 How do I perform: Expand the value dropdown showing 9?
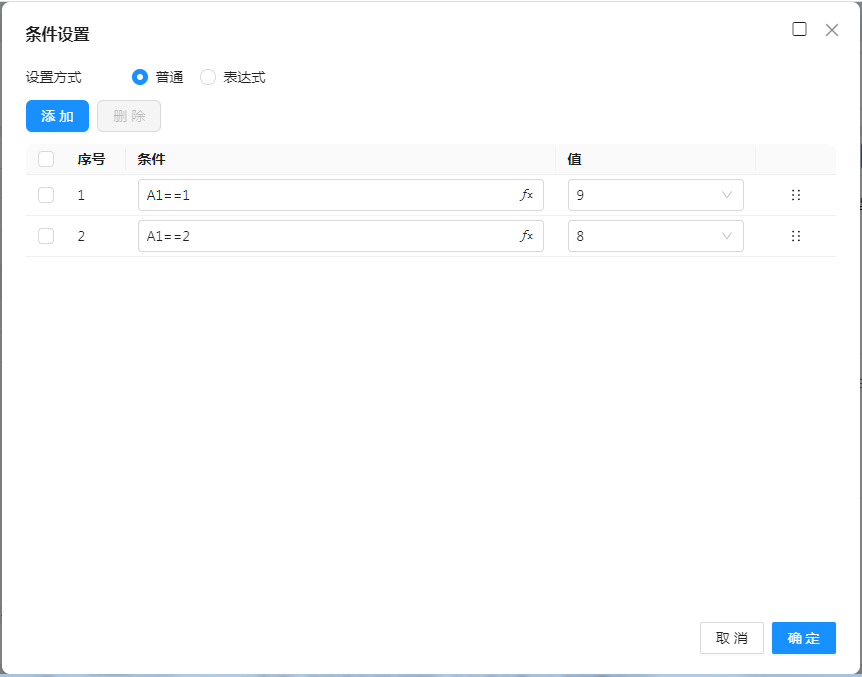coord(655,195)
